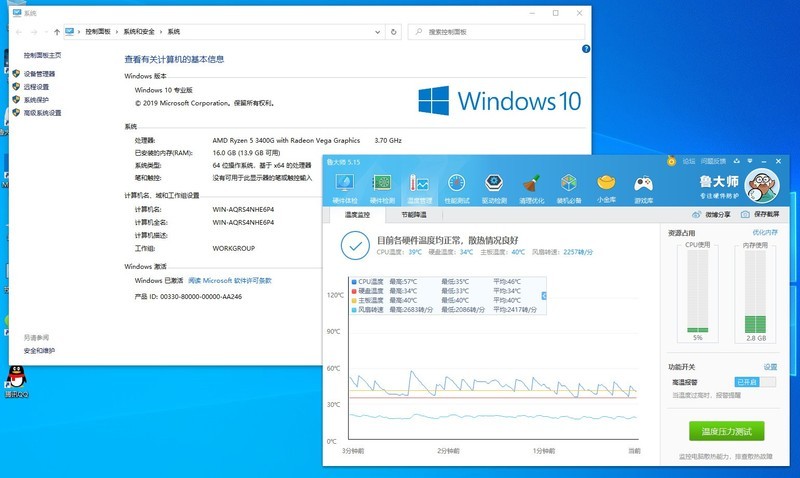800x478 pixels.
Task: Click the gold medal icon in Lu Master title bar
Action: tap(671, 161)
